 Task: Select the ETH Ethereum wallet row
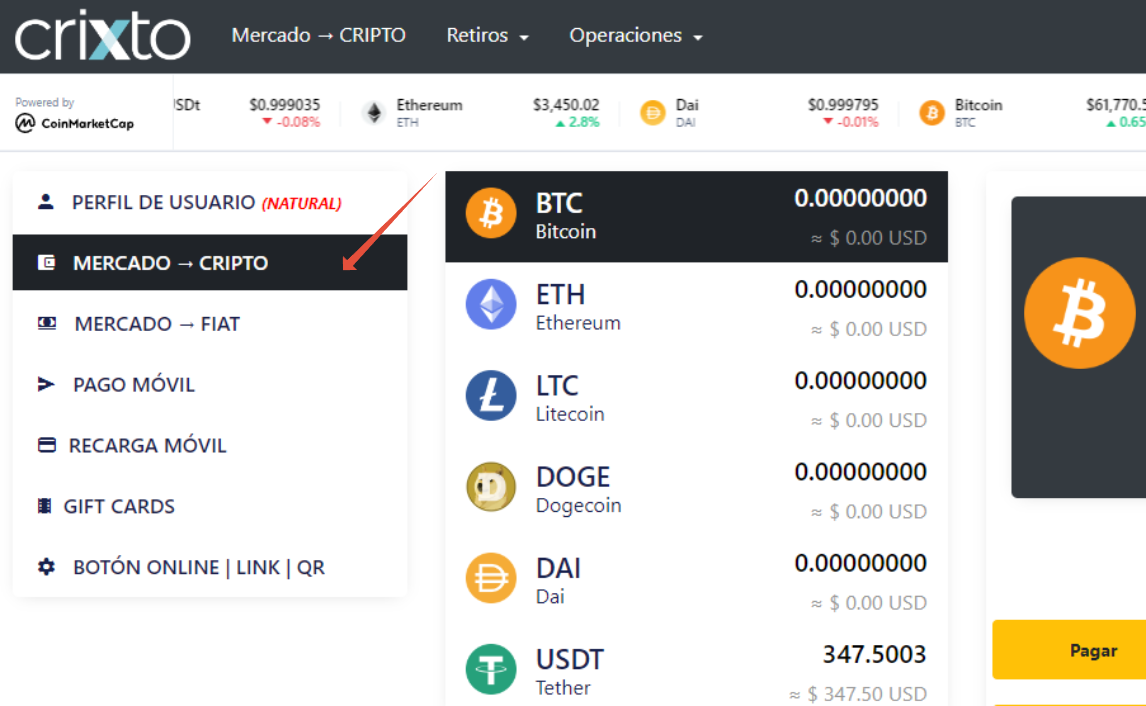coord(697,308)
